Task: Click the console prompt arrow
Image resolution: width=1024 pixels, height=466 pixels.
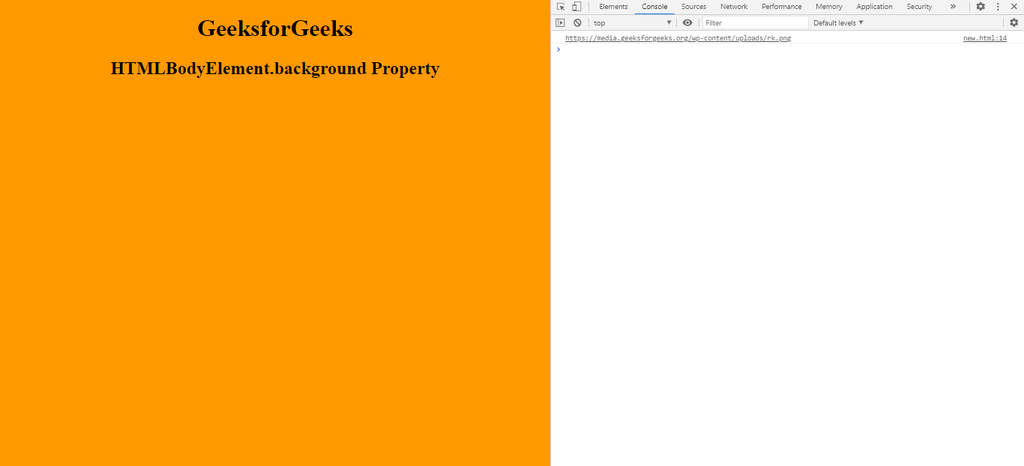Action: coord(558,49)
